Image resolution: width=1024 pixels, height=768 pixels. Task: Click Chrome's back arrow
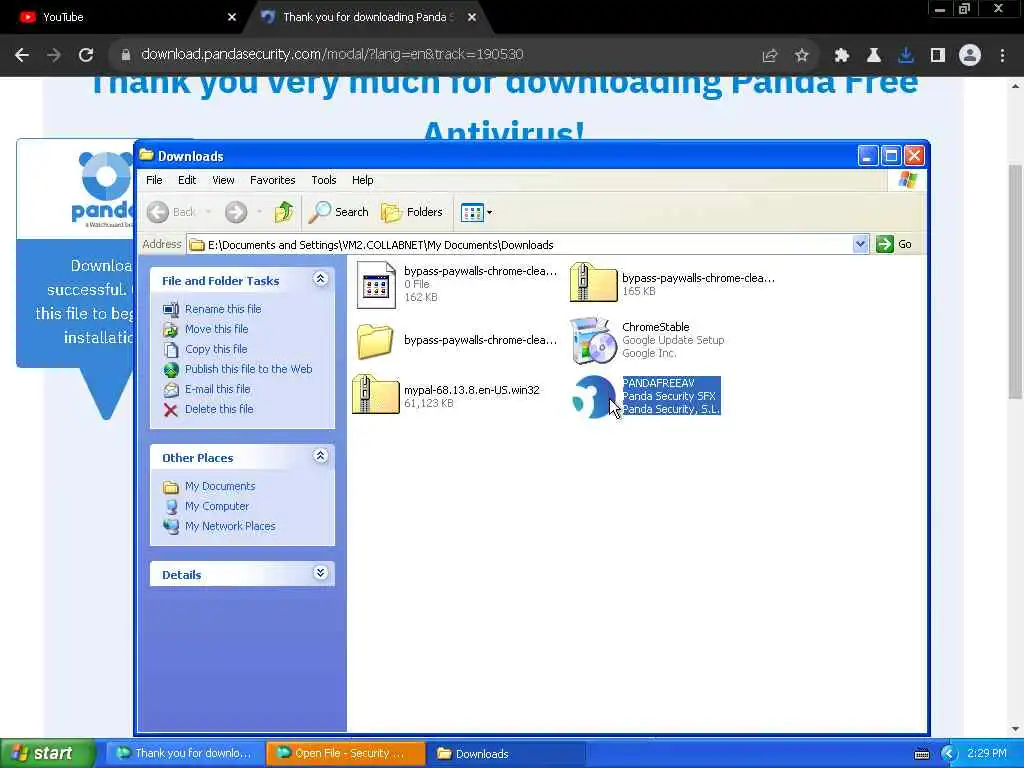point(22,55)
